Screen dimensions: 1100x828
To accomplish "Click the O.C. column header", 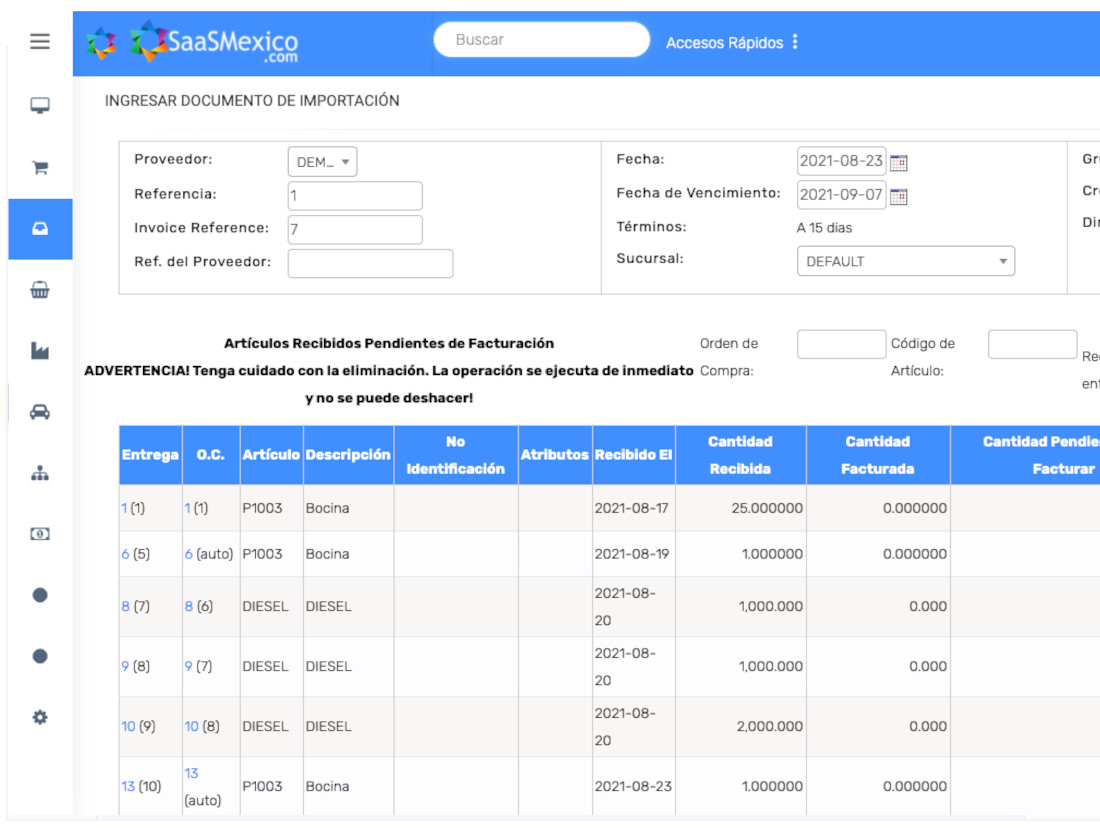I will click(210, 455).
